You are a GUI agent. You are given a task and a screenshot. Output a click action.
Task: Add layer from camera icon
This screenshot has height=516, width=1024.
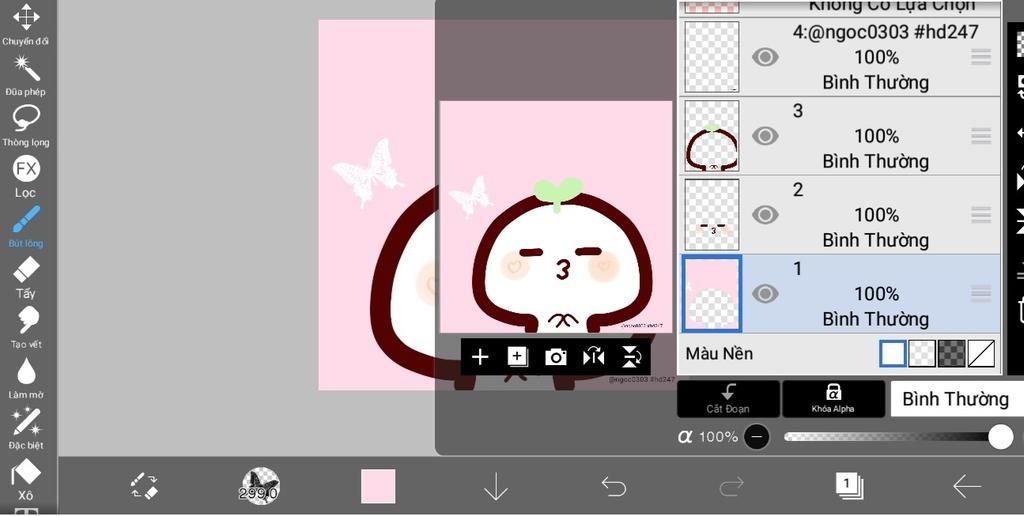(556, 357)
